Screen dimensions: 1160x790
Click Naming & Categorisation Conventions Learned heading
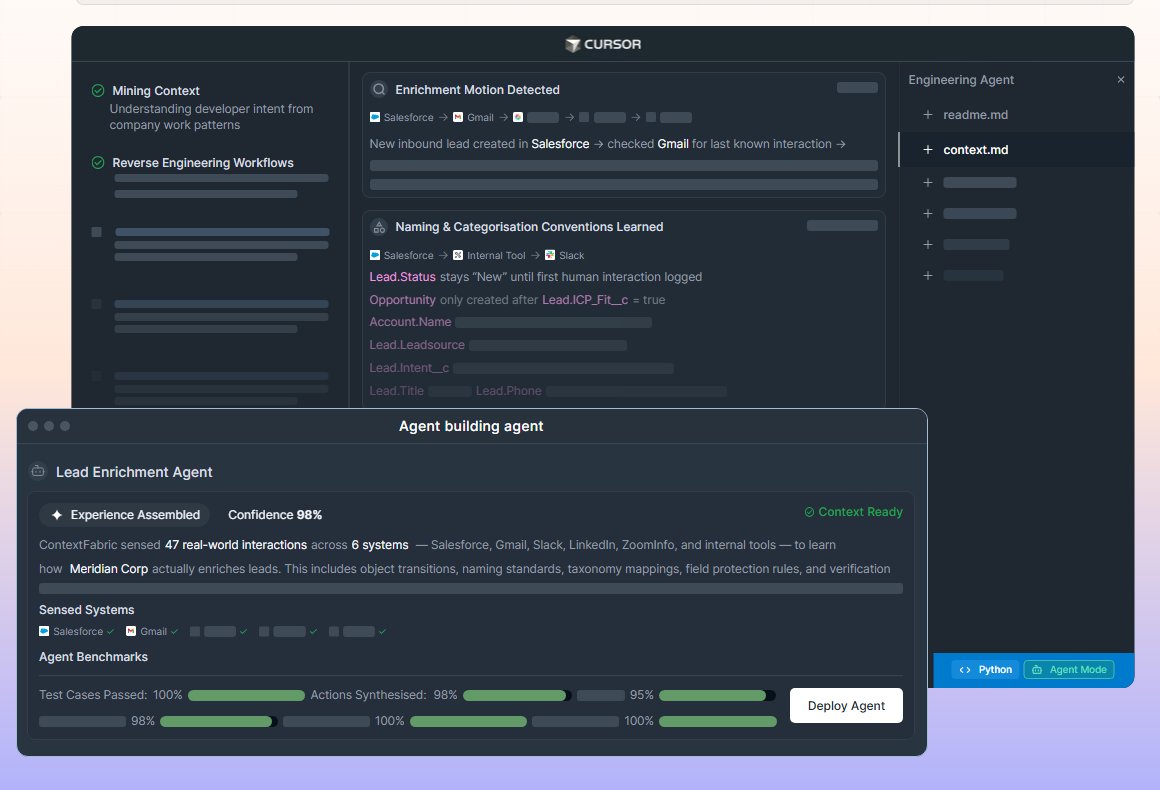click(529, 227)
